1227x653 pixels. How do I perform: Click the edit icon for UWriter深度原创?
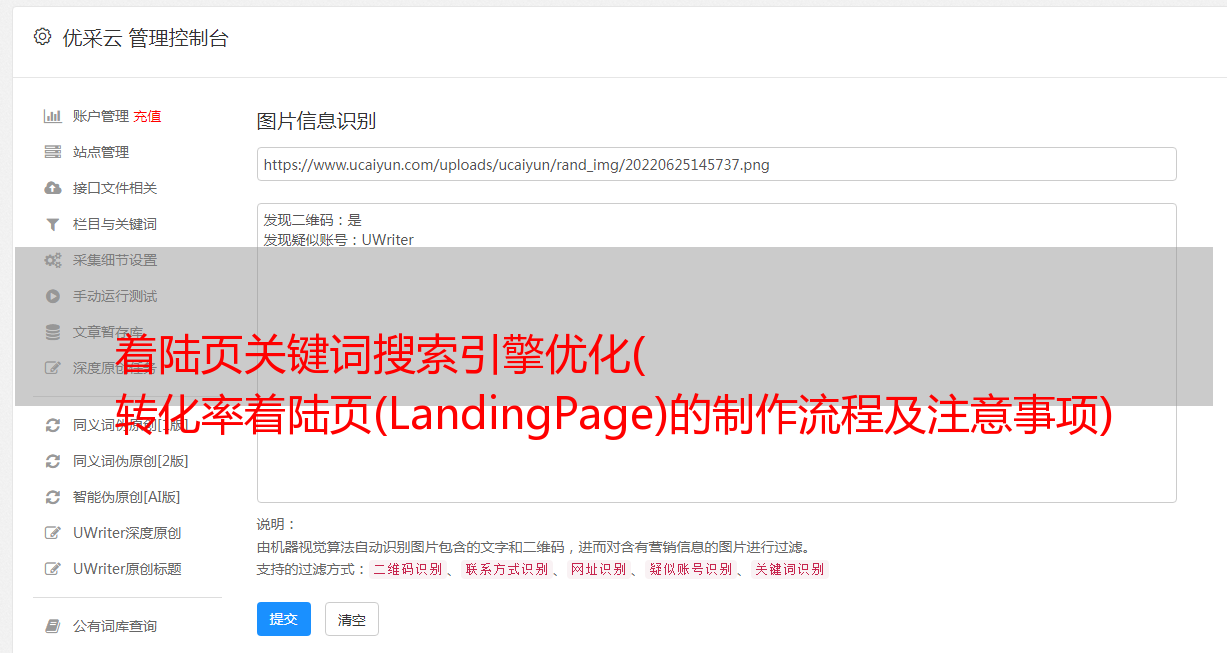tap(53, 533)
